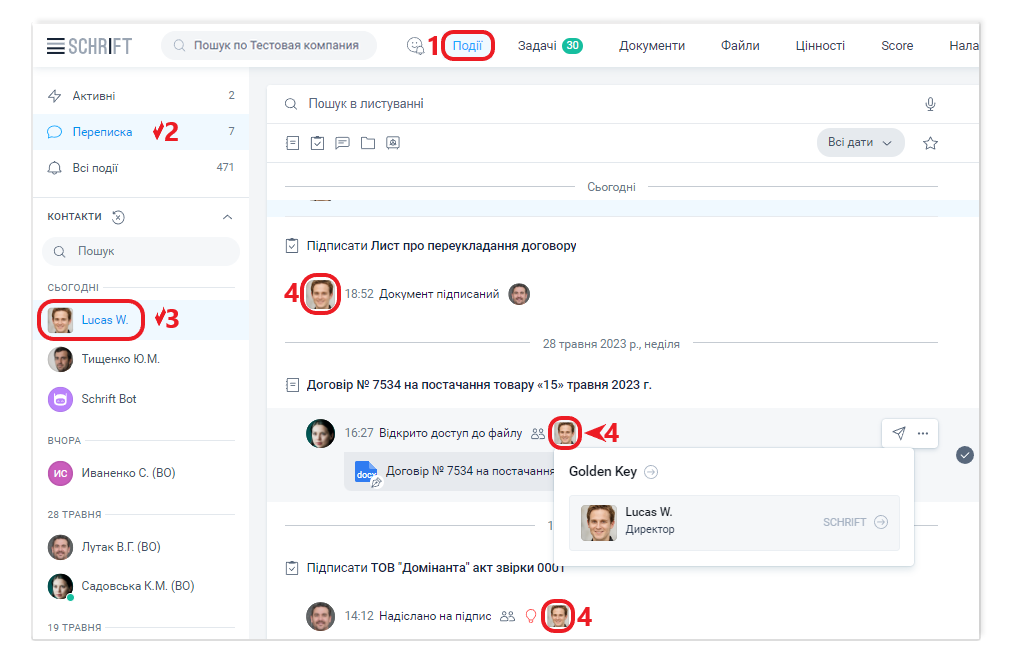Open contact Лутак В.Г. (ВО)
The image size is (1011, 671).
click(x=141, y=547)
